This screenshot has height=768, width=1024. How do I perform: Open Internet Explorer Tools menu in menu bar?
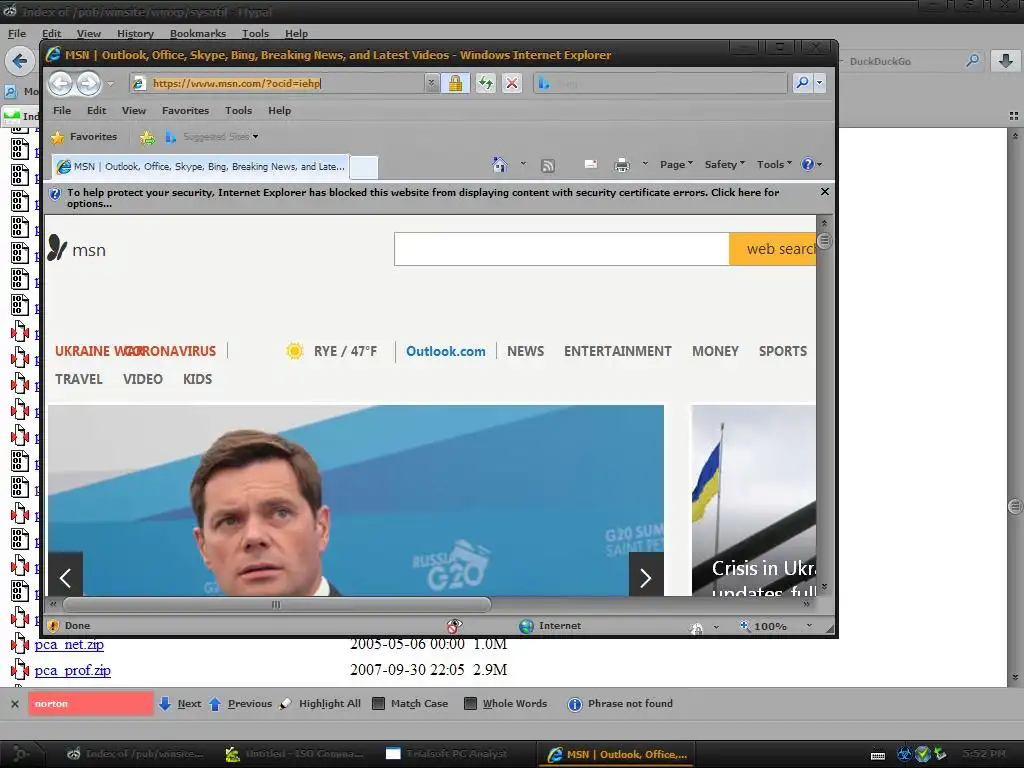(238, 110)
